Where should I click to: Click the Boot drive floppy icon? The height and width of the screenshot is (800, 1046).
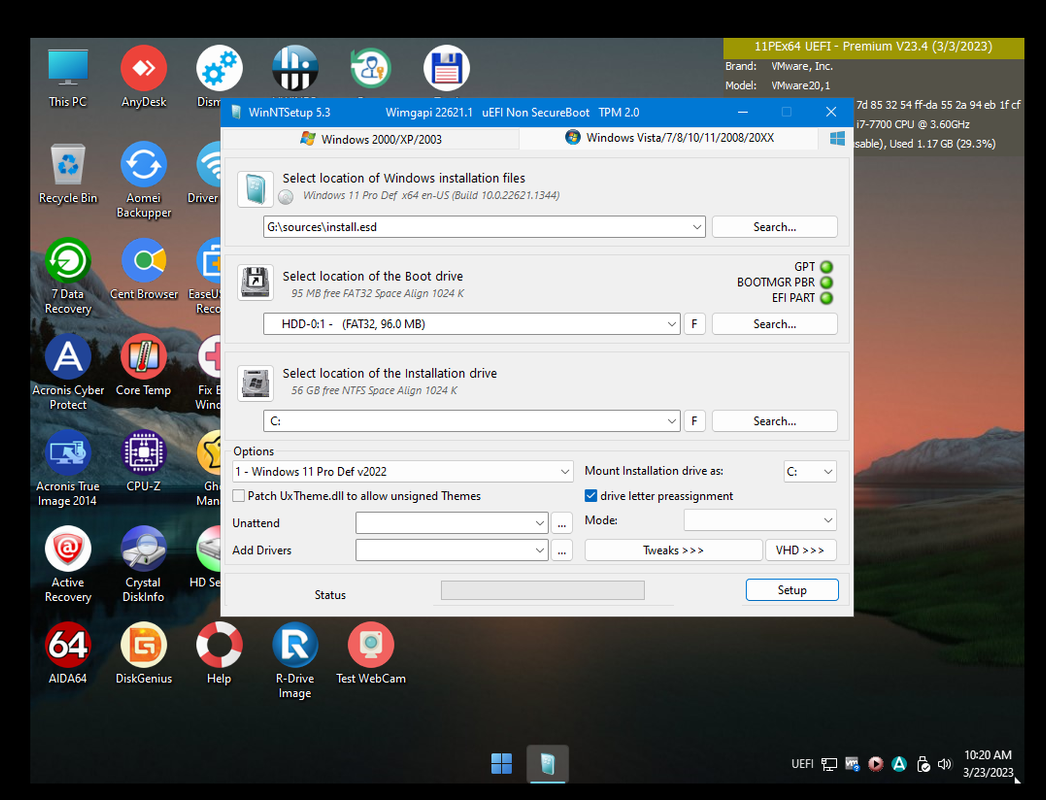point(255,282)
